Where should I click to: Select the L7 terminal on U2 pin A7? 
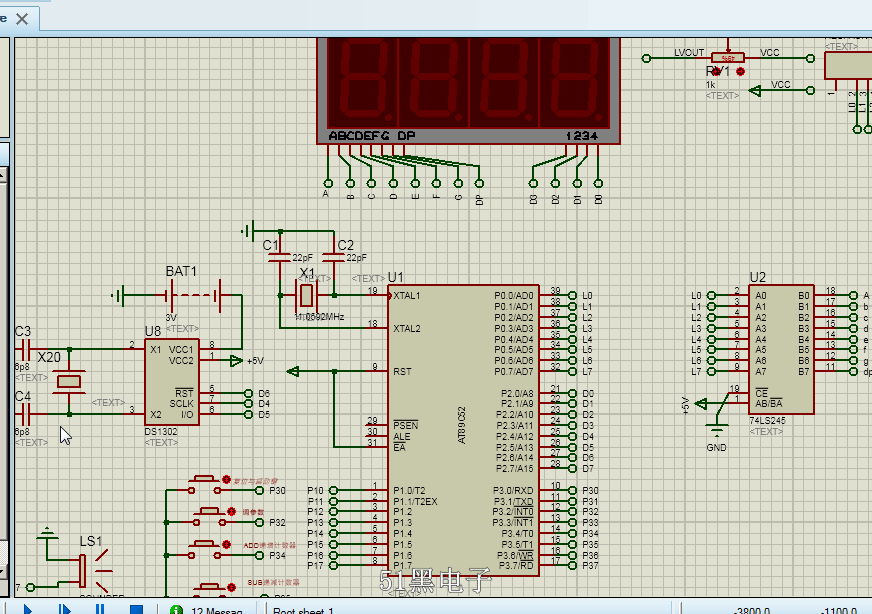click(x=711, y=372)
